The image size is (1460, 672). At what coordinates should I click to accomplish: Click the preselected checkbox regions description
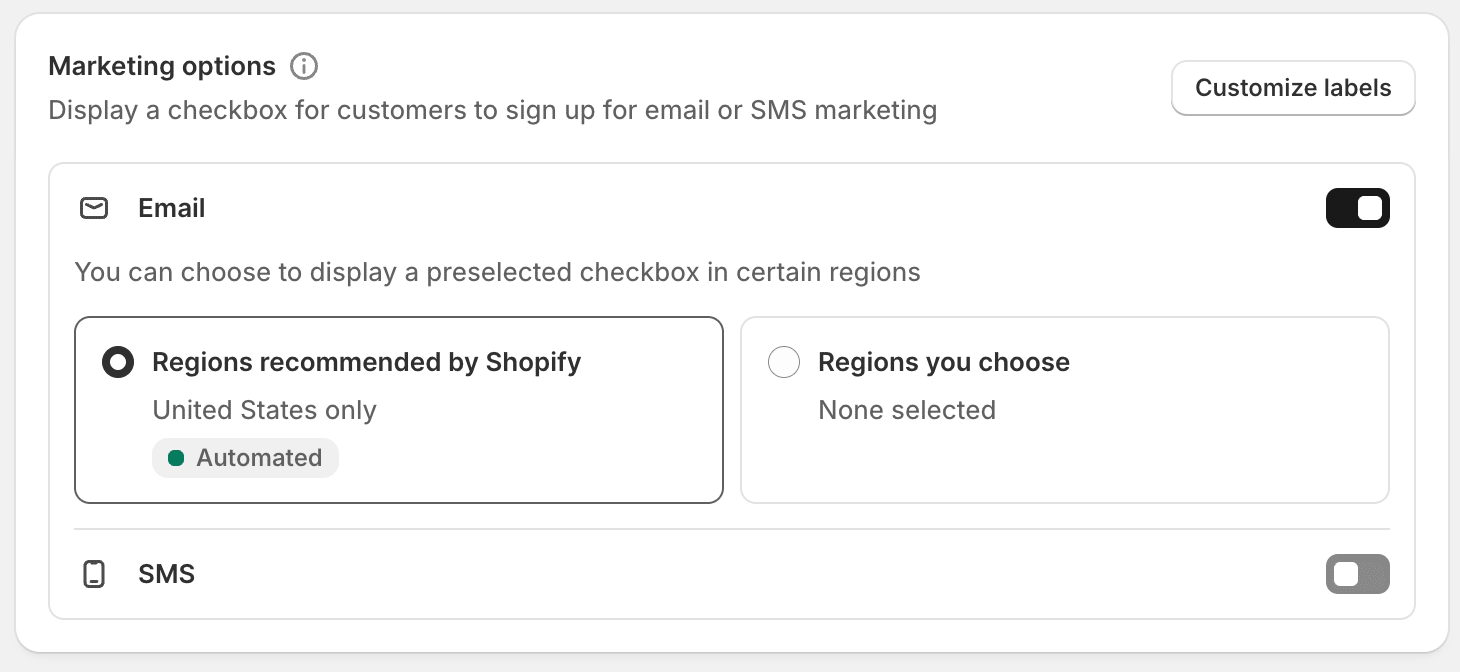click(497, 272)
